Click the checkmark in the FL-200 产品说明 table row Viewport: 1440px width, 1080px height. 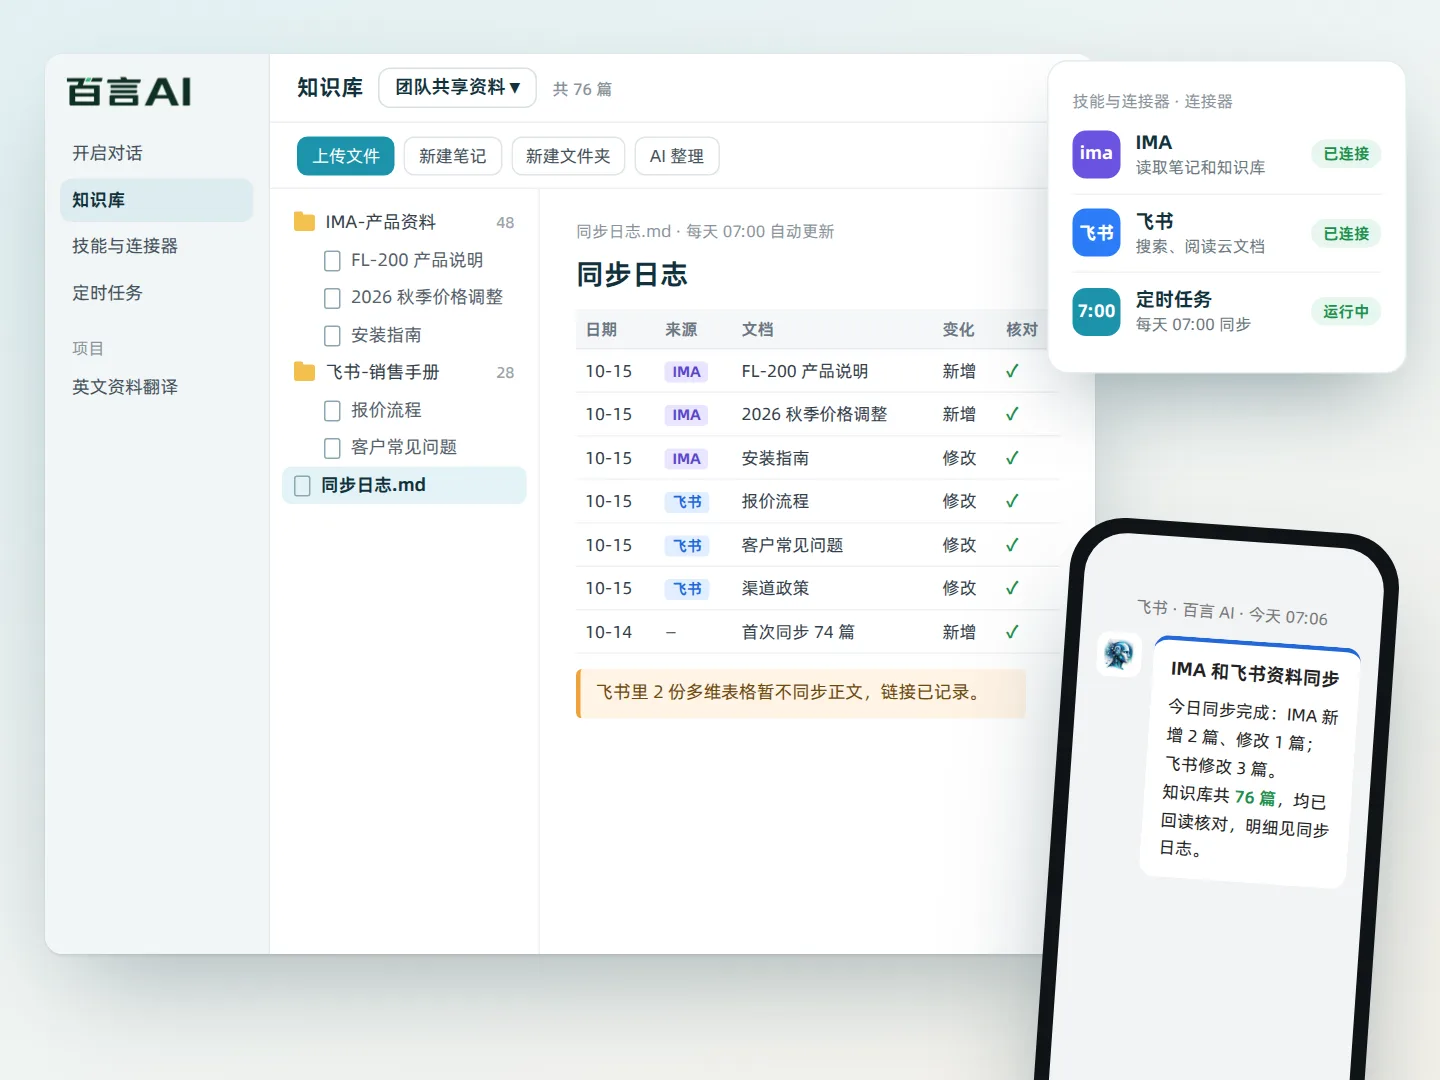[x=1012, y=371]
